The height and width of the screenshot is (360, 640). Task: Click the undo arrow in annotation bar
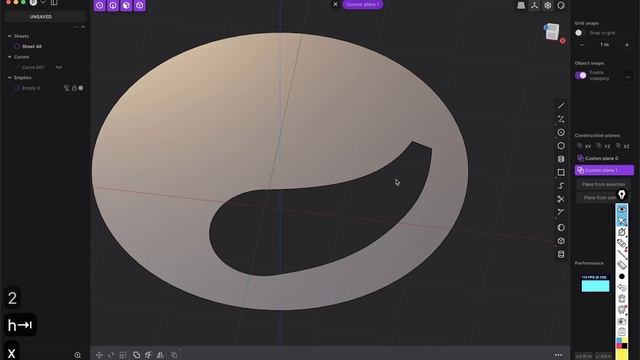[x=622, y=287]
